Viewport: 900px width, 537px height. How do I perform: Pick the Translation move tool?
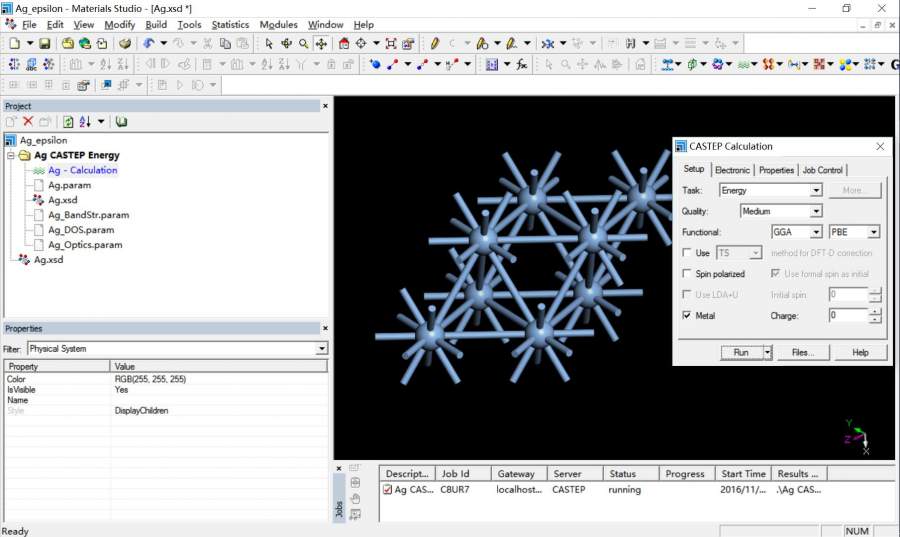pyautogui.click(x=321, y=44)
